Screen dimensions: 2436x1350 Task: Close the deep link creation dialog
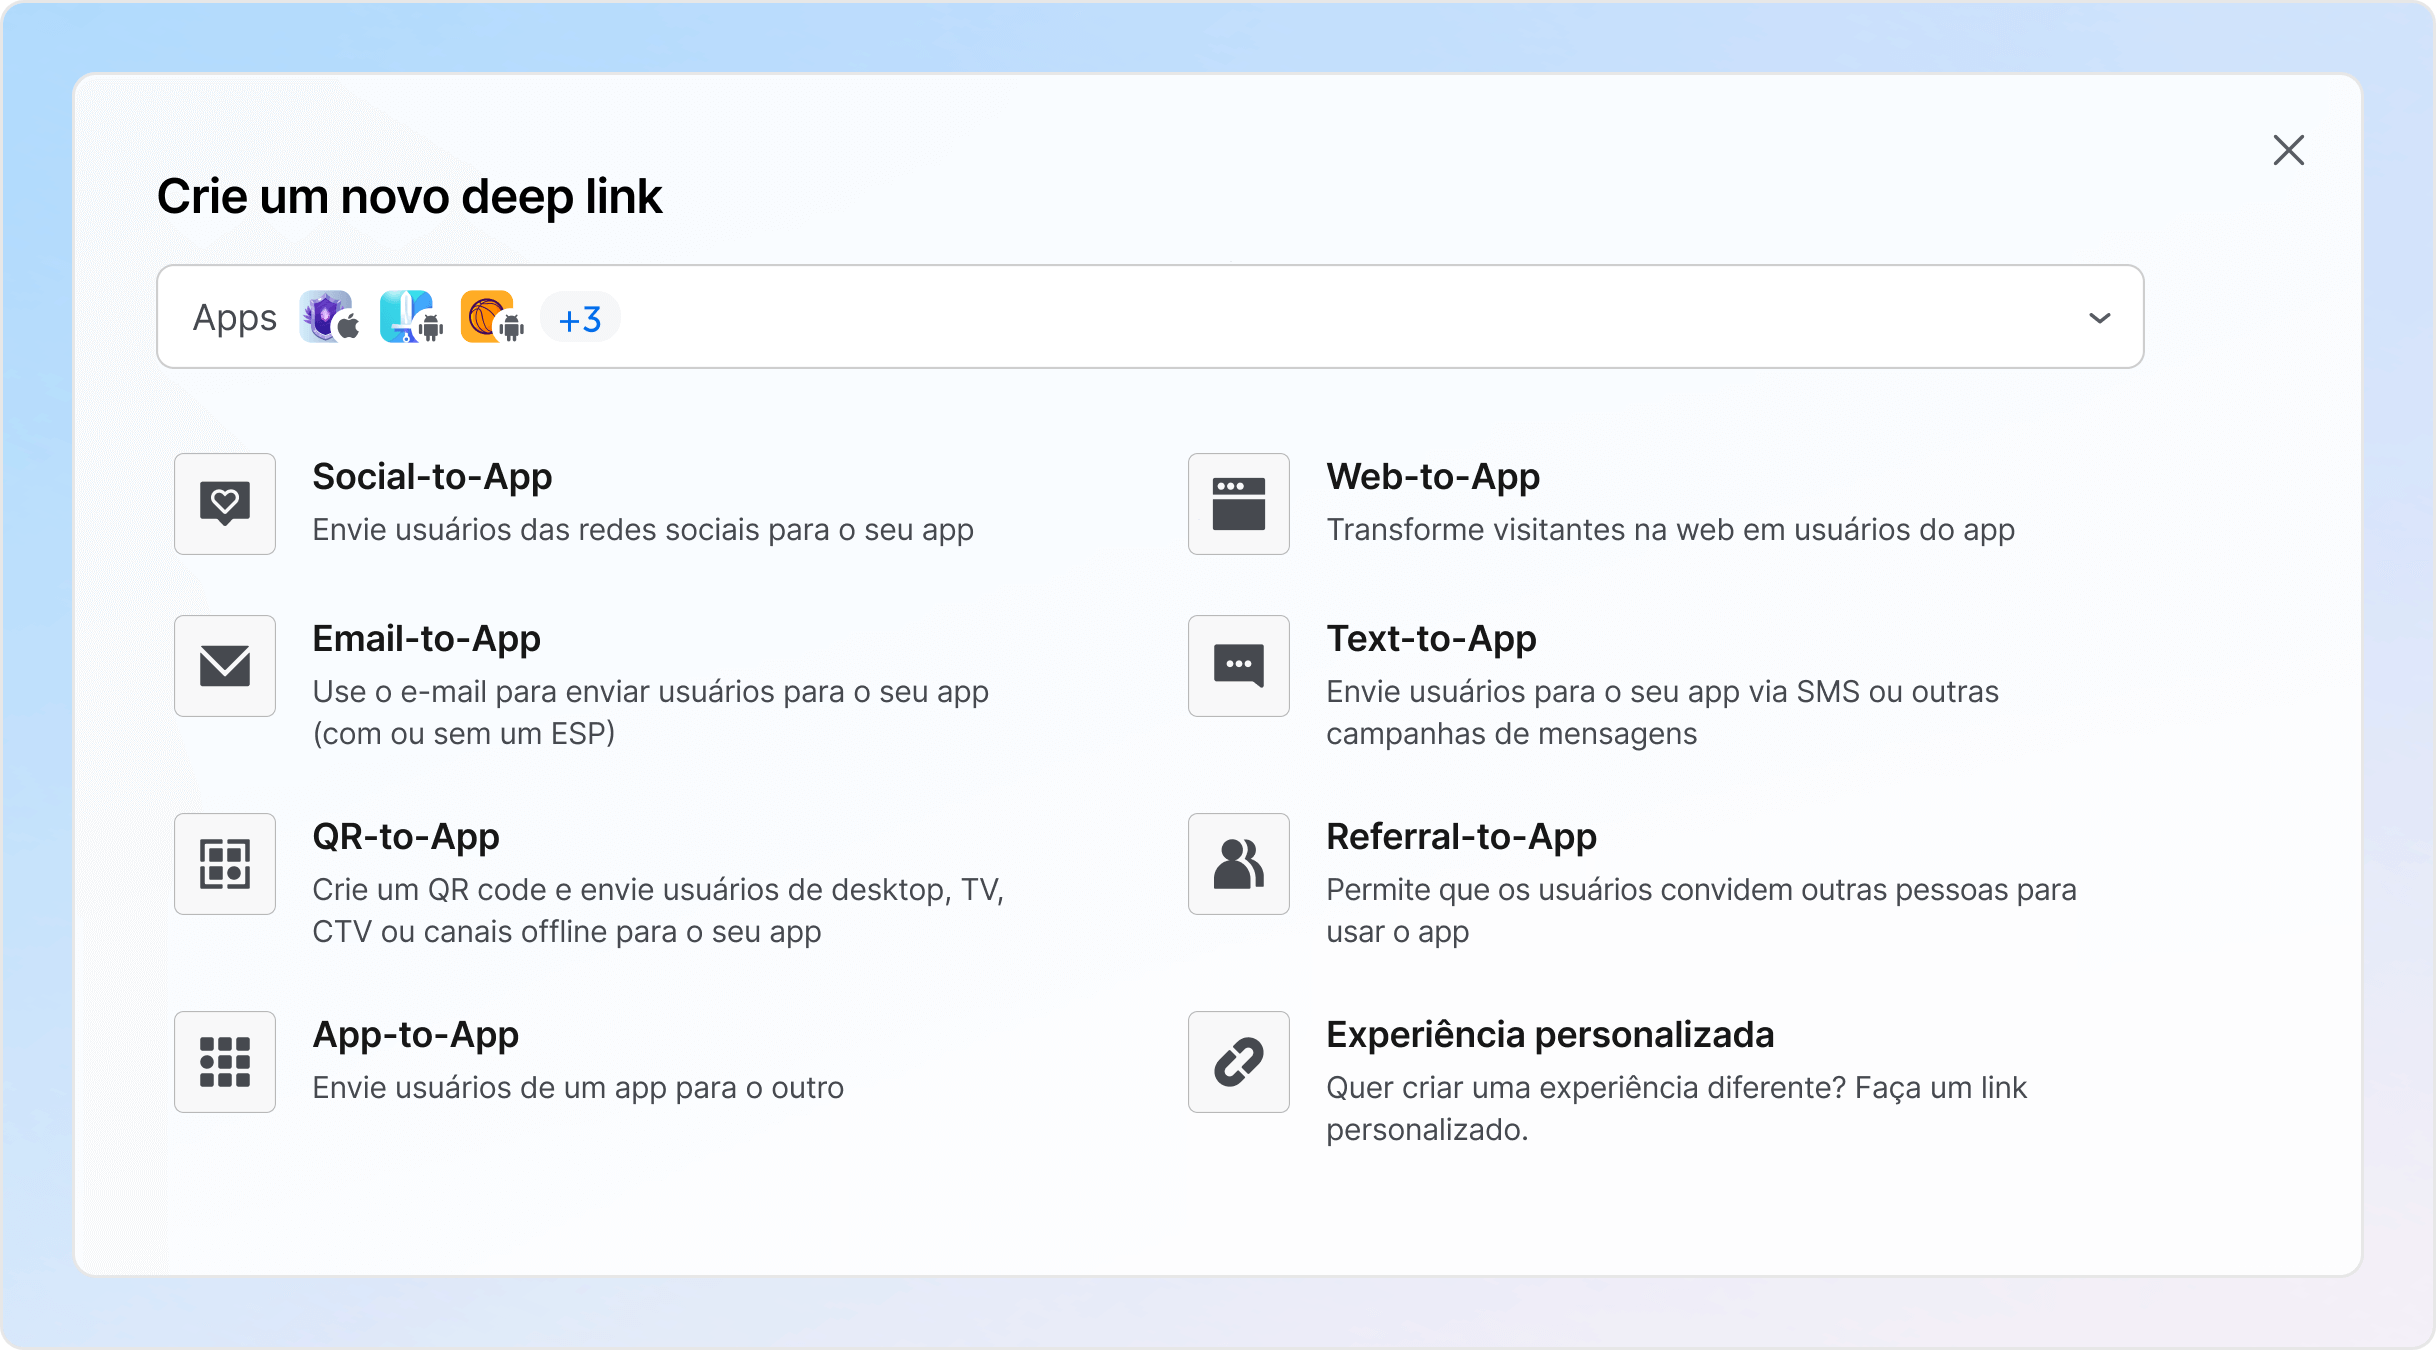2289,150
